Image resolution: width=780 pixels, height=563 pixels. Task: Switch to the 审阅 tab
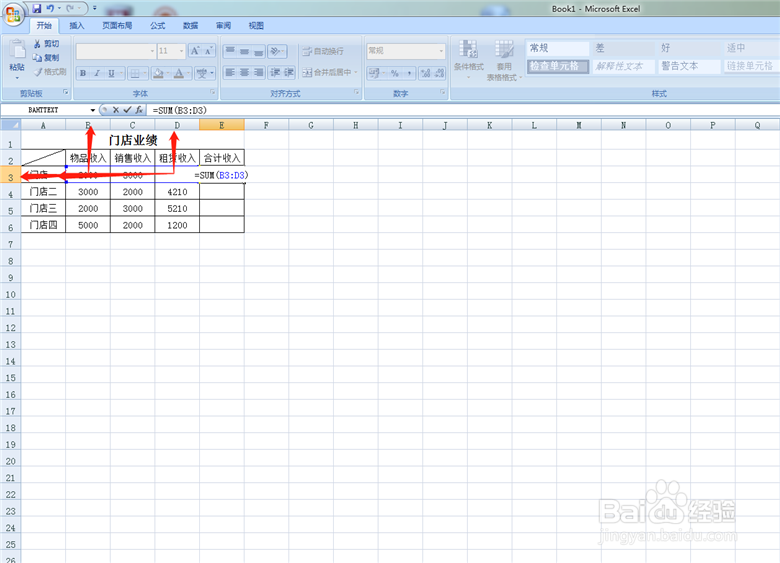coord(223,26)
